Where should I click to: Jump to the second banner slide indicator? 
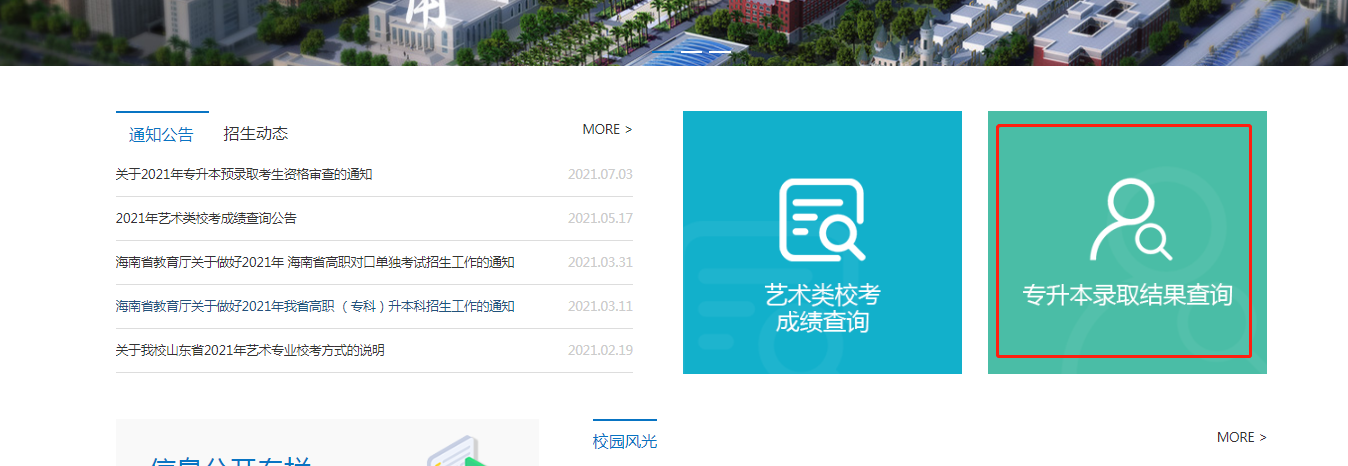tap(692, 51)
